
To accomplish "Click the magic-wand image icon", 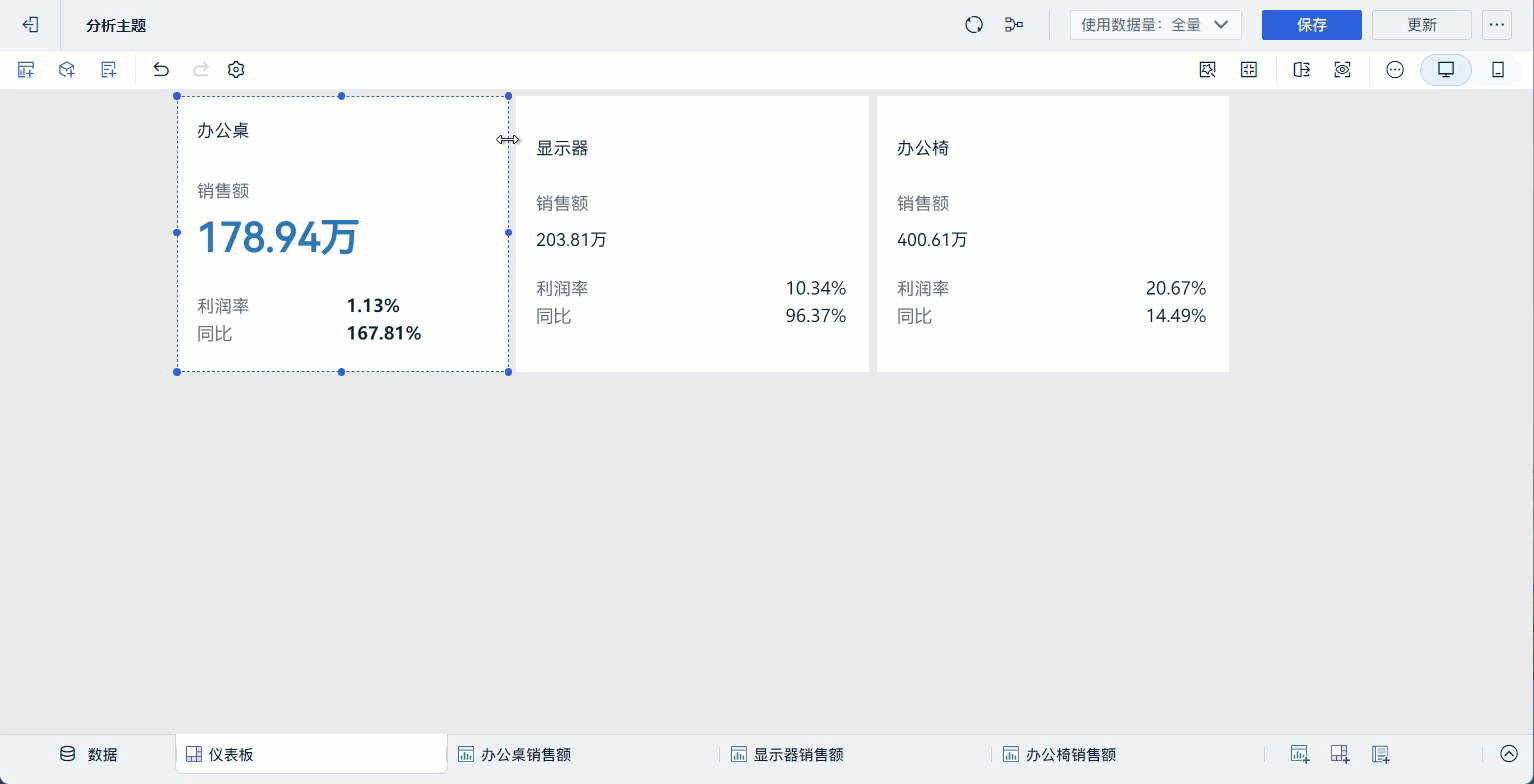I will (1207, 70).
